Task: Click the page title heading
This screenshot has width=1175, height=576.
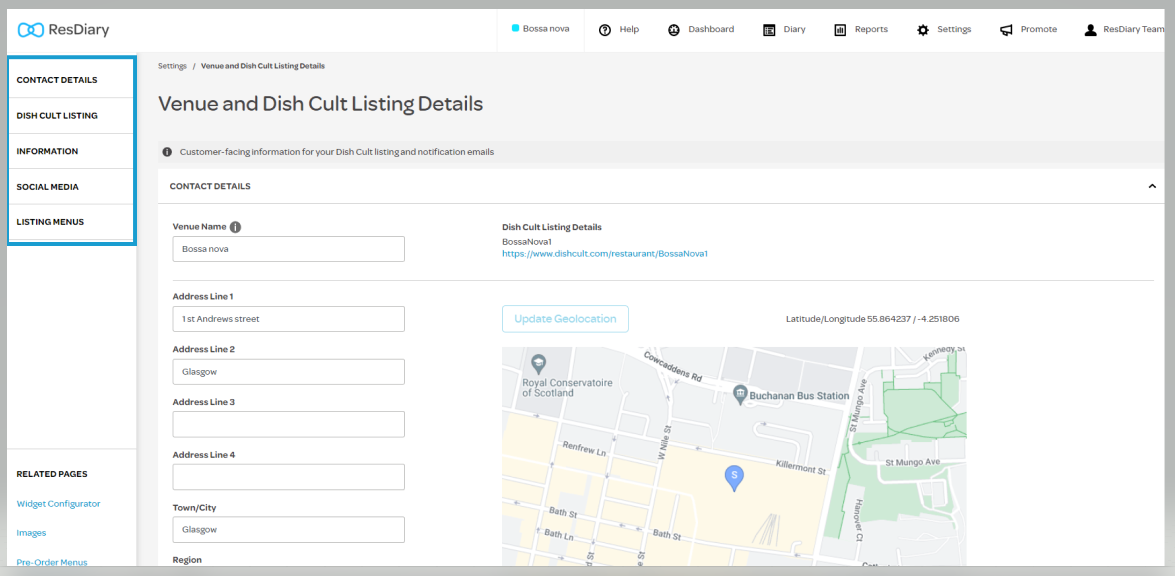Action: click(321, 104)
